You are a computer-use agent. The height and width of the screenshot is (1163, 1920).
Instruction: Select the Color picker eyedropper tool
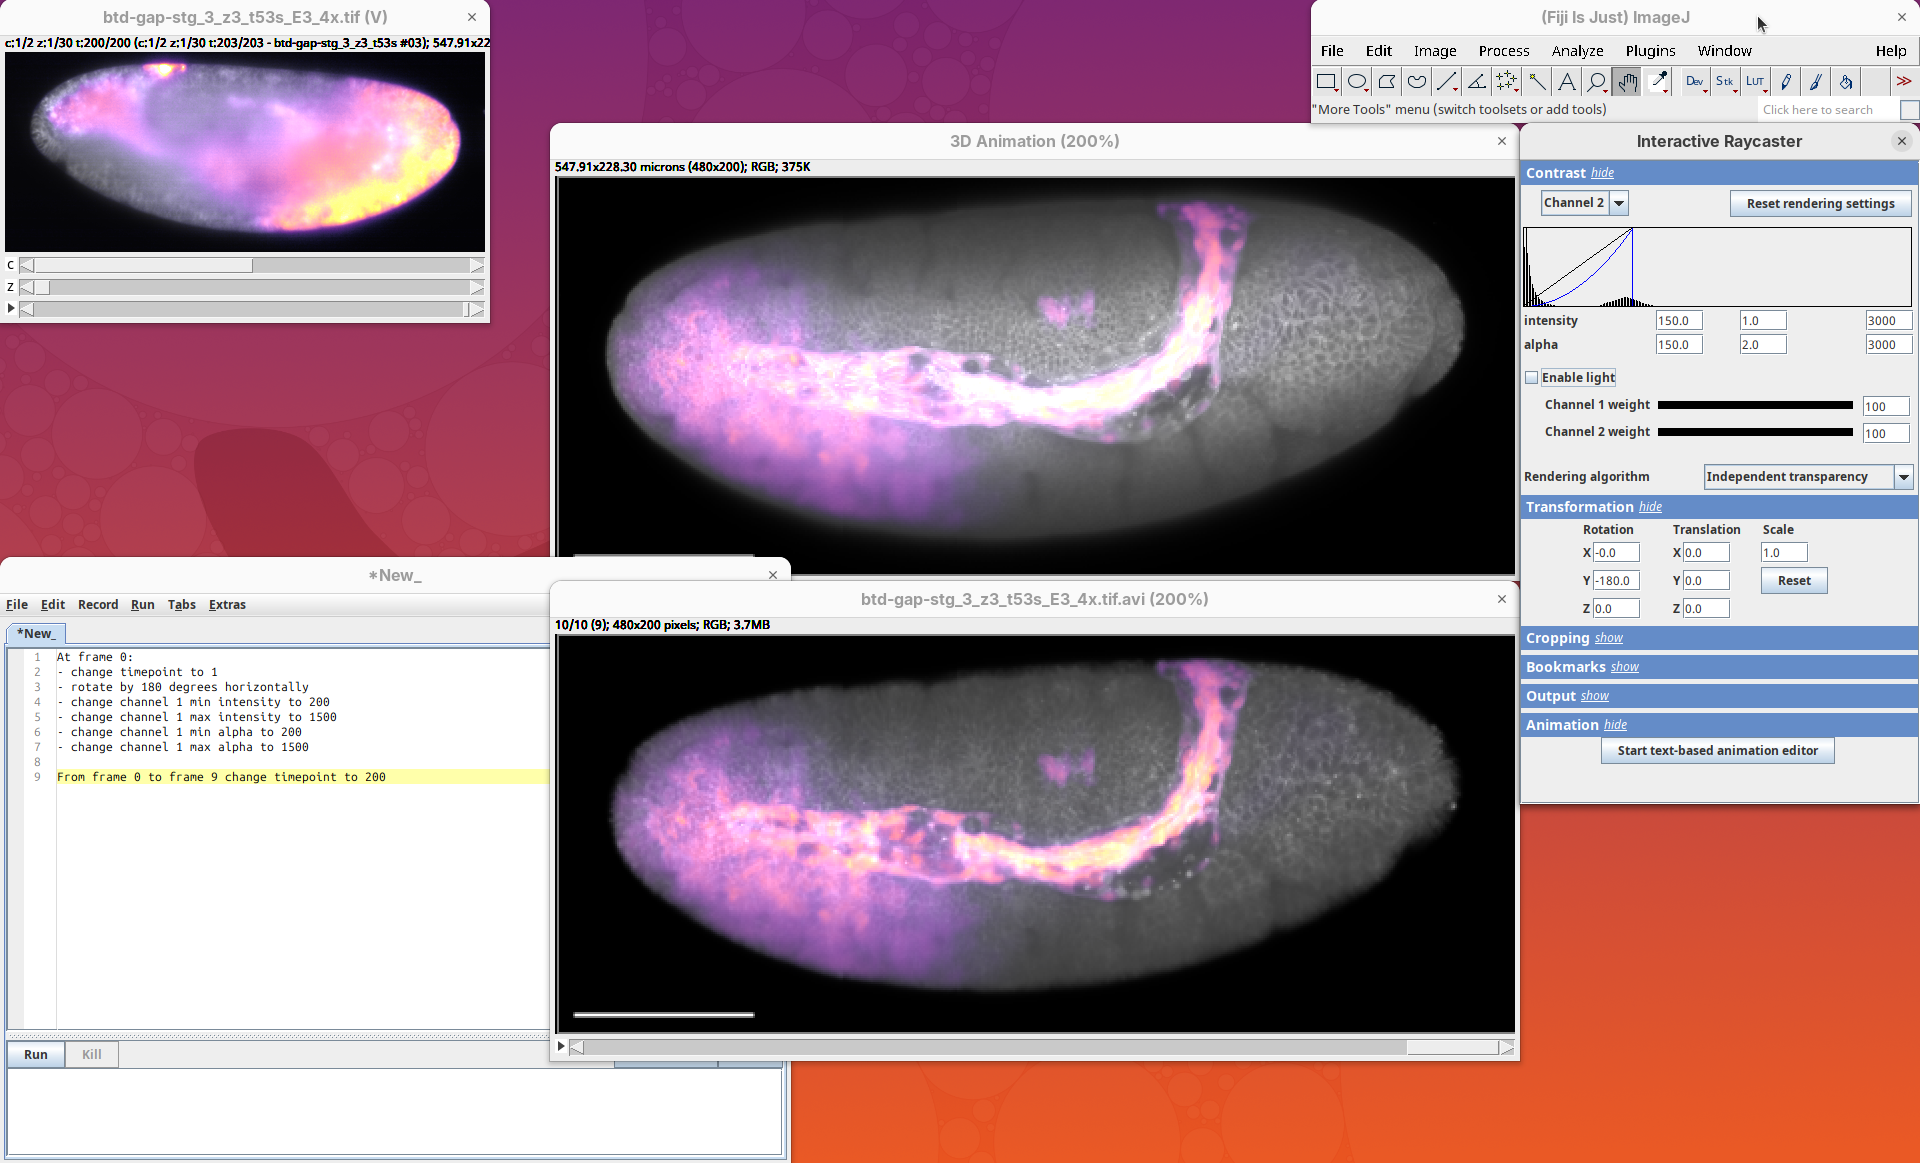[x=1658, y=82]
